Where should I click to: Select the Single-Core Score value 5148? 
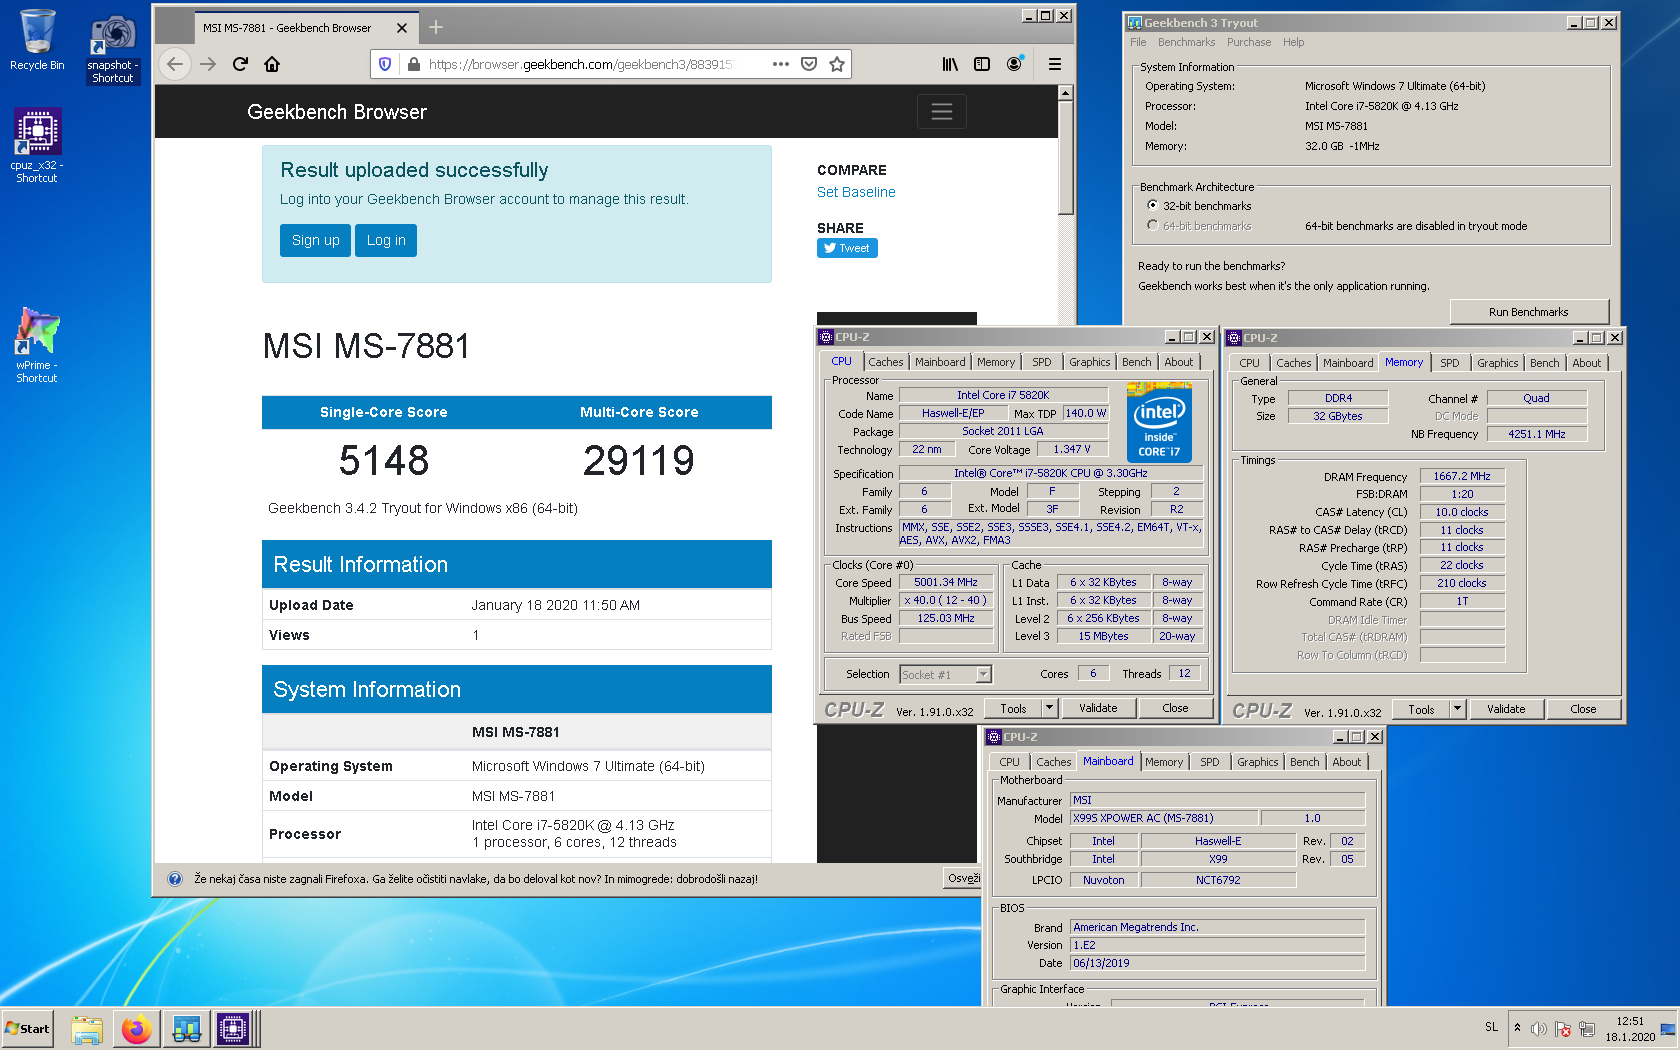(x=384, y=460)
